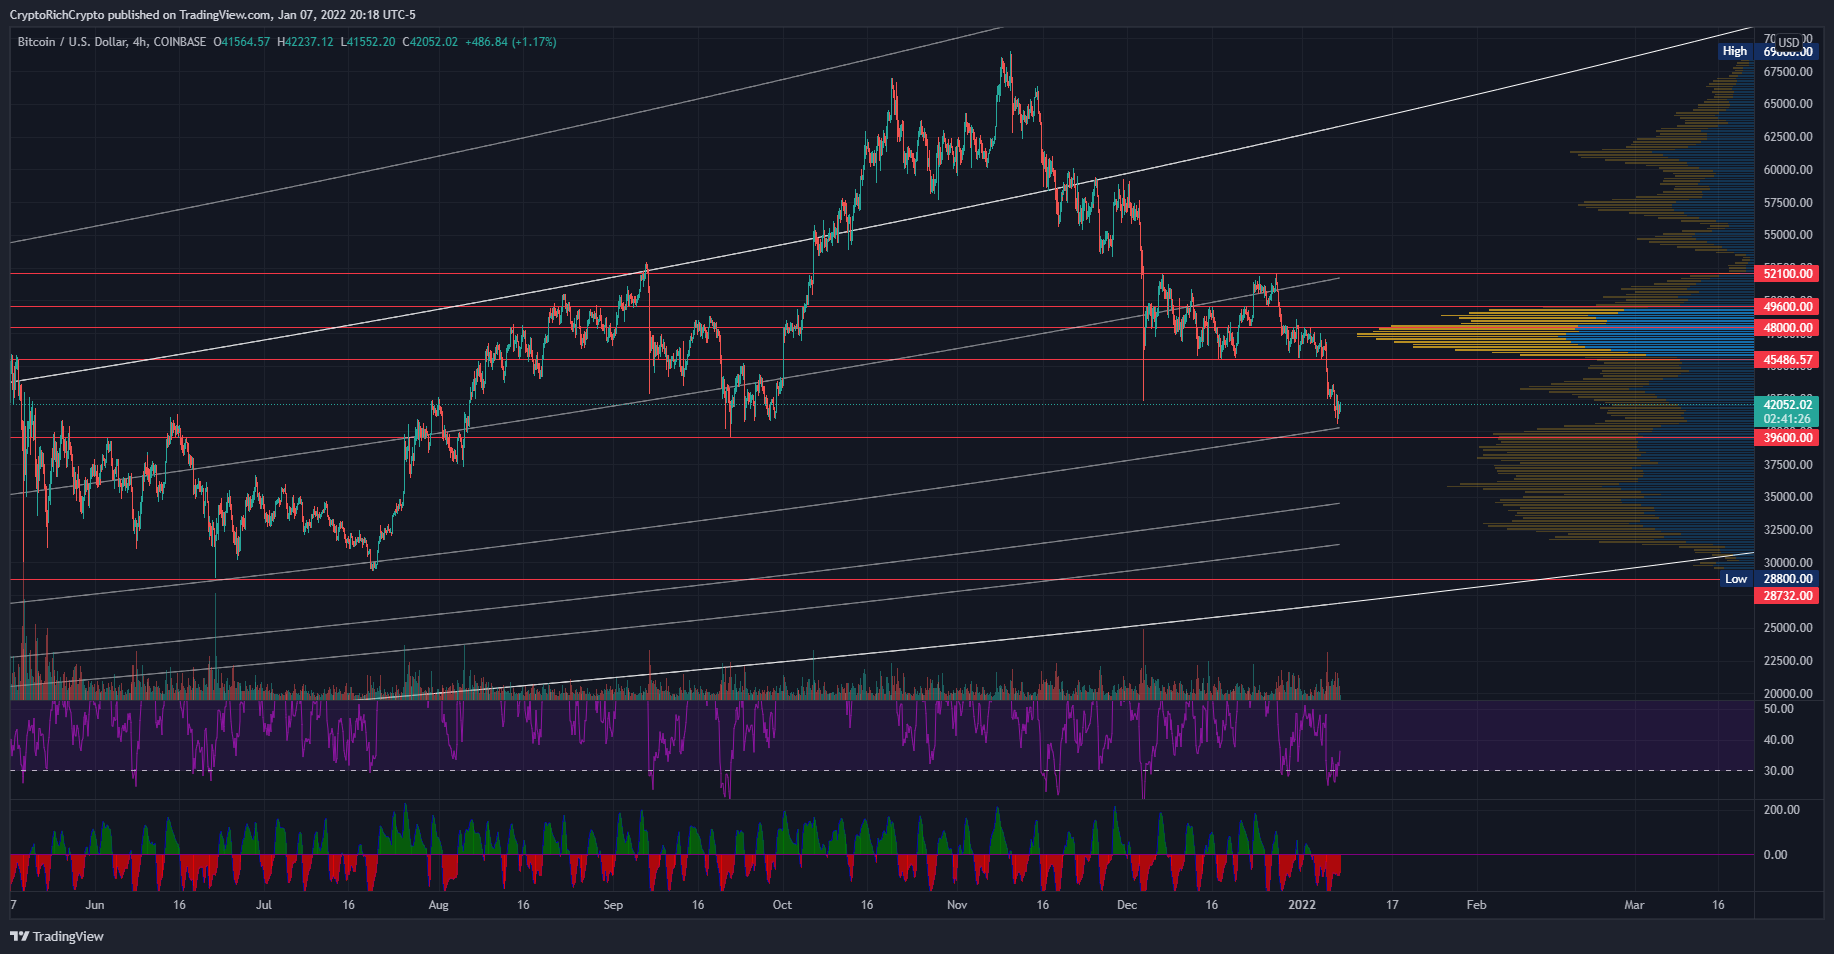This screenshot has height=954, width=1834.
Task: Click the TradingView logo at bottom left
Action: [x=57, y=936]
